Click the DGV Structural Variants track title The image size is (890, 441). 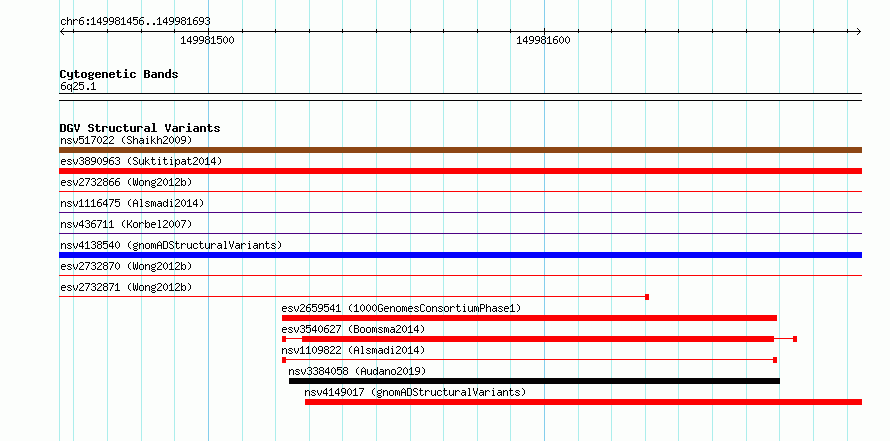coord(140,128)
